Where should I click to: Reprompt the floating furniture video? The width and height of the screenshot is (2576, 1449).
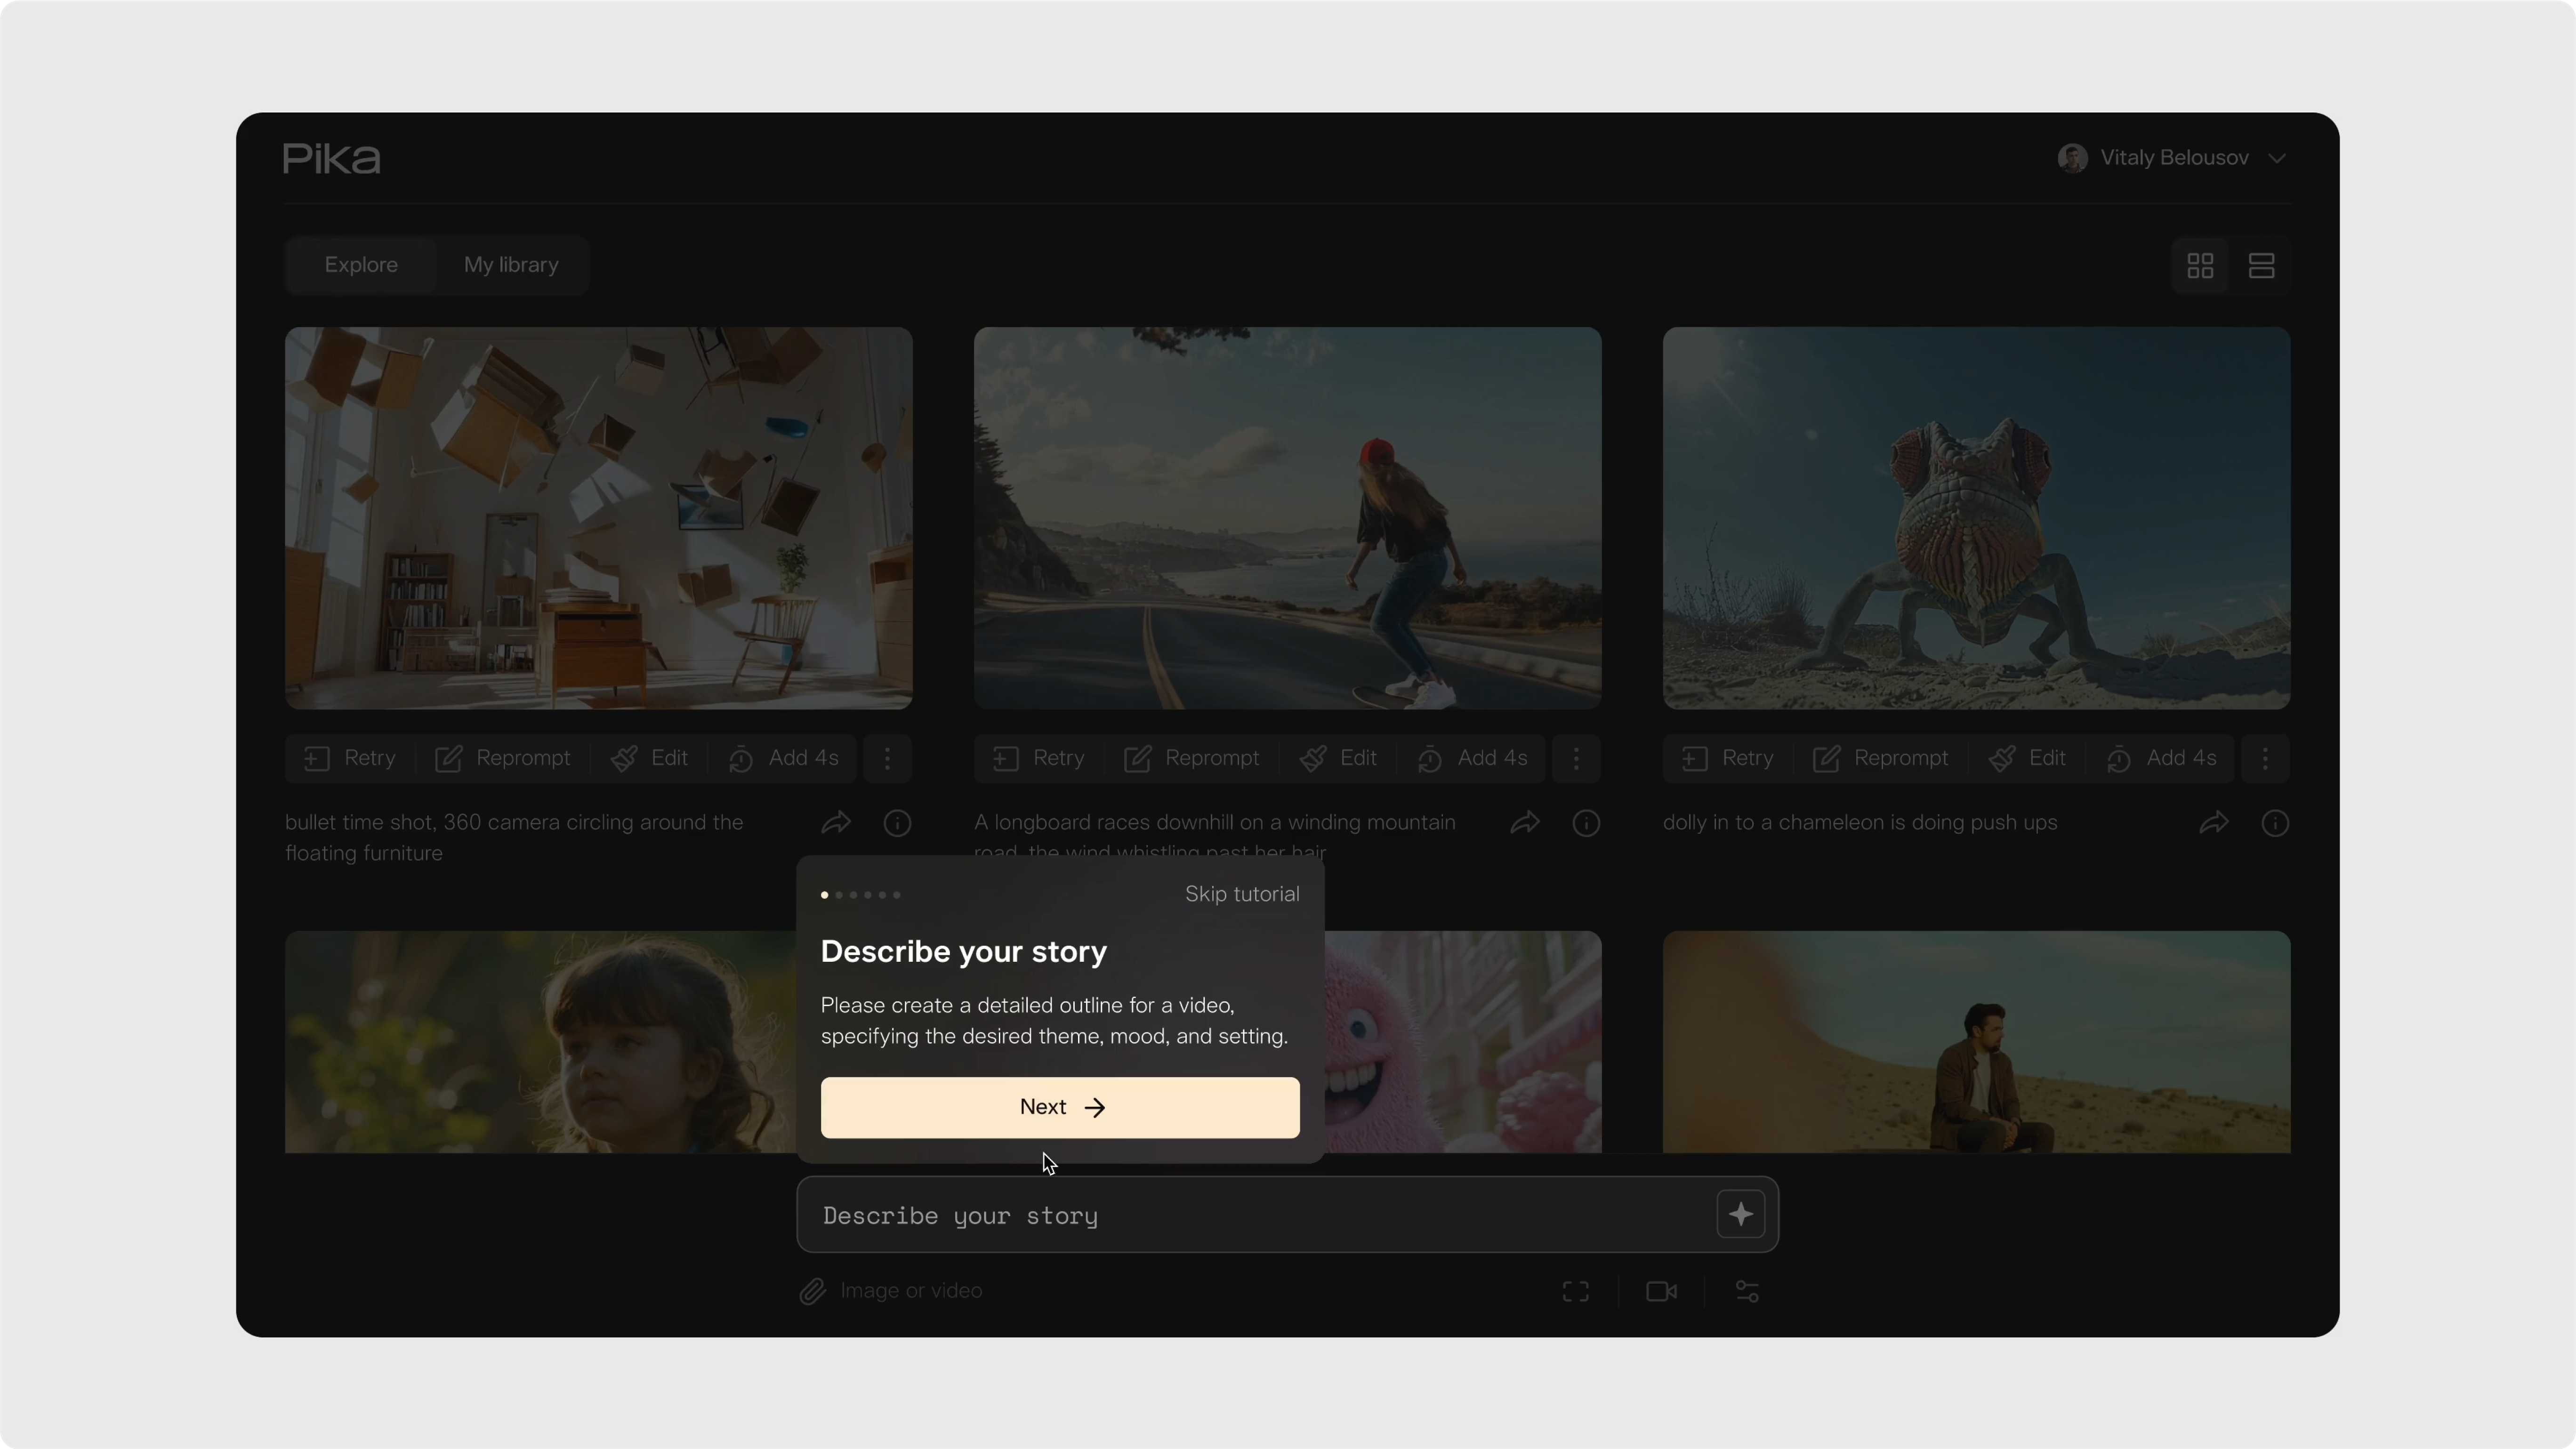(503, 758)
